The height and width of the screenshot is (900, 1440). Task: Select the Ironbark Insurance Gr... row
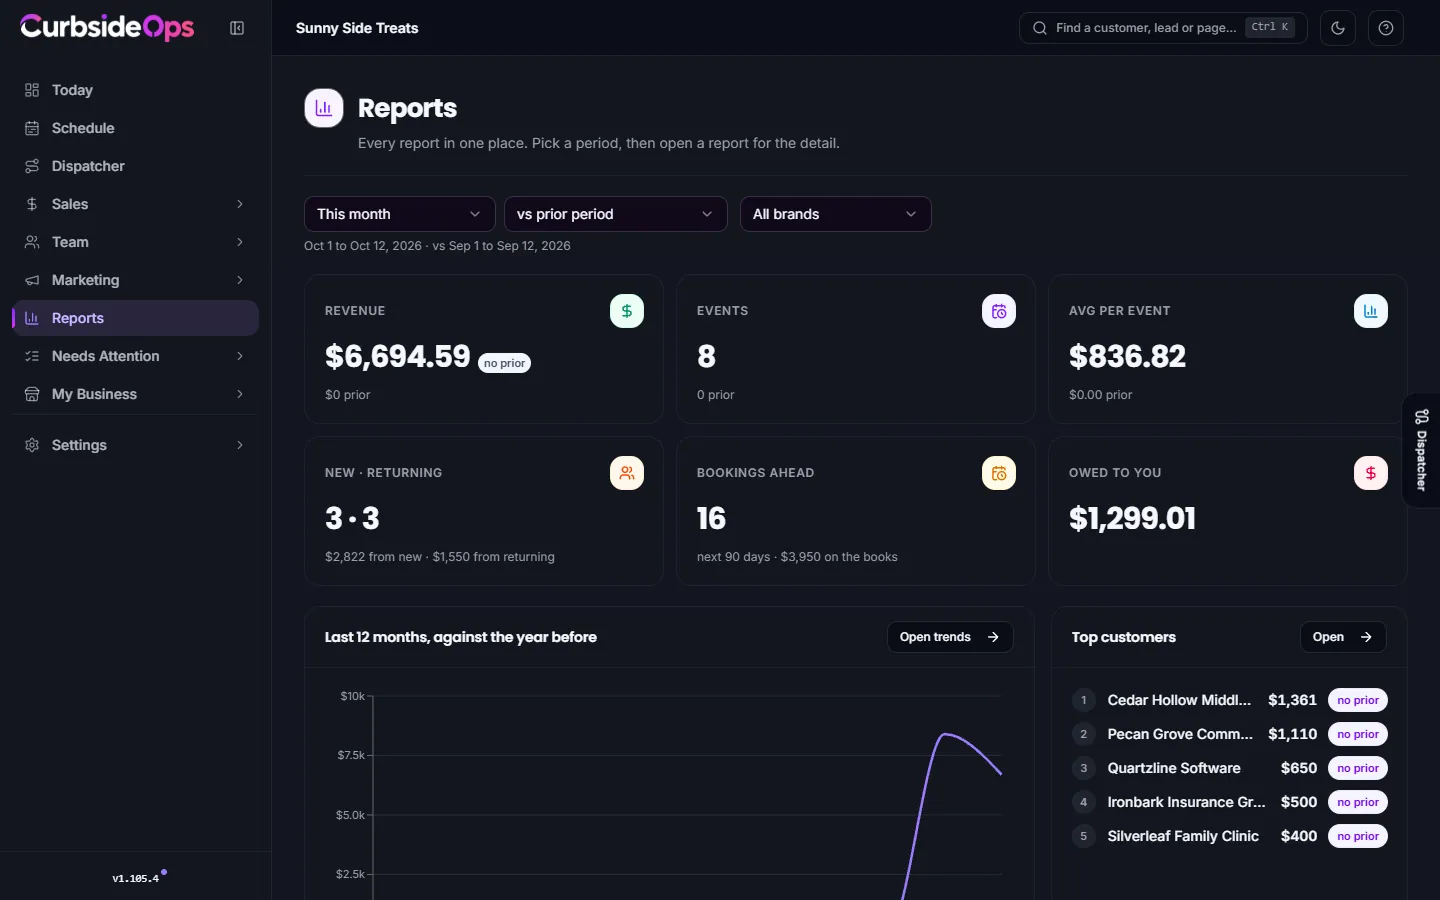pos(1229,802)
